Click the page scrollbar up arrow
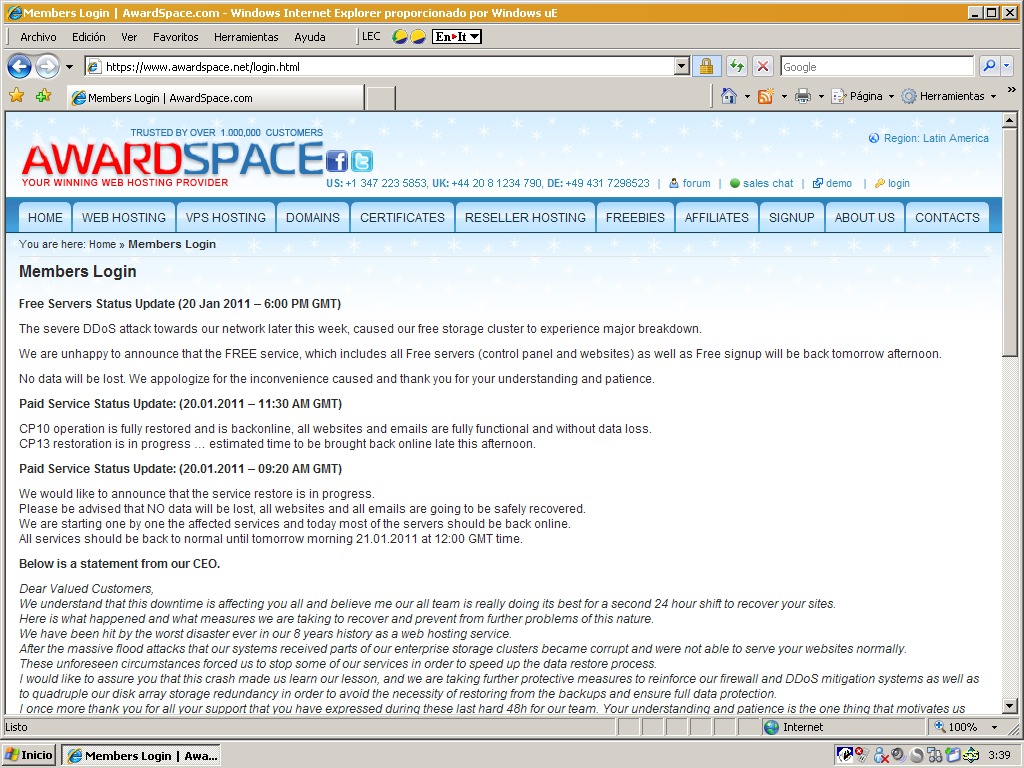This screenshot has height=768, width=1024. [x=1010, y=120]
